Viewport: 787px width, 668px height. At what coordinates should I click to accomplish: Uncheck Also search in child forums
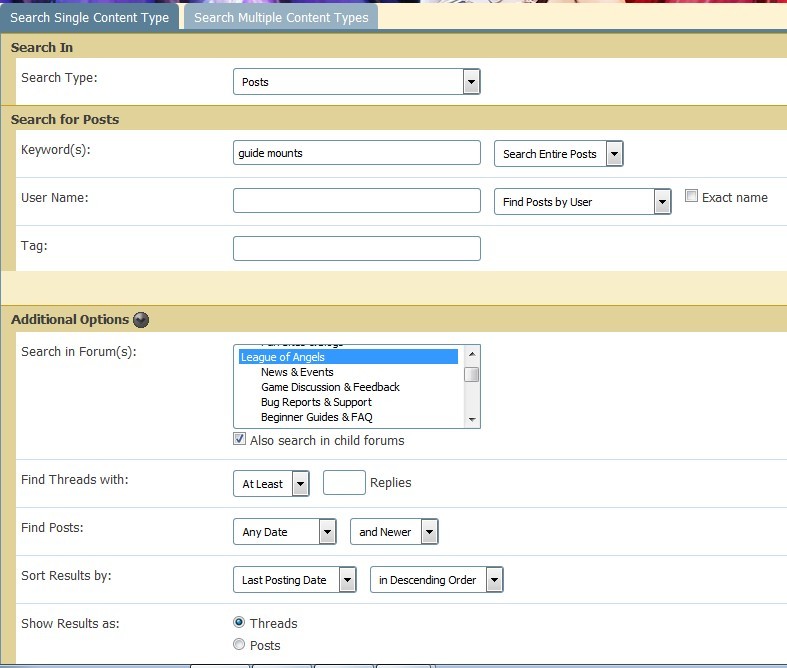point(240,439)
